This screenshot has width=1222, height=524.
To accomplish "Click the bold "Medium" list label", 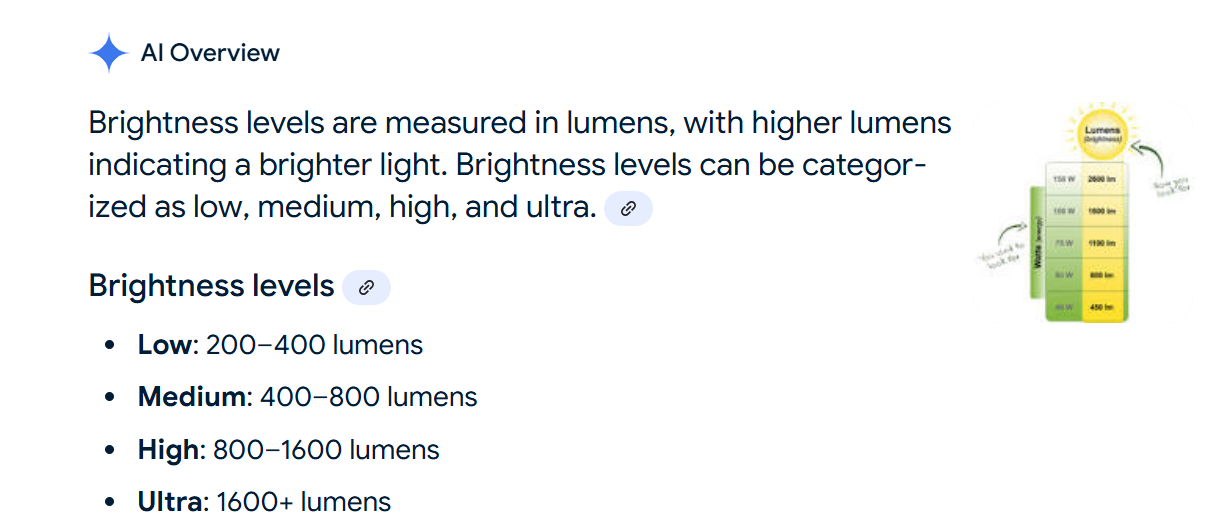I will pos(190,397).
